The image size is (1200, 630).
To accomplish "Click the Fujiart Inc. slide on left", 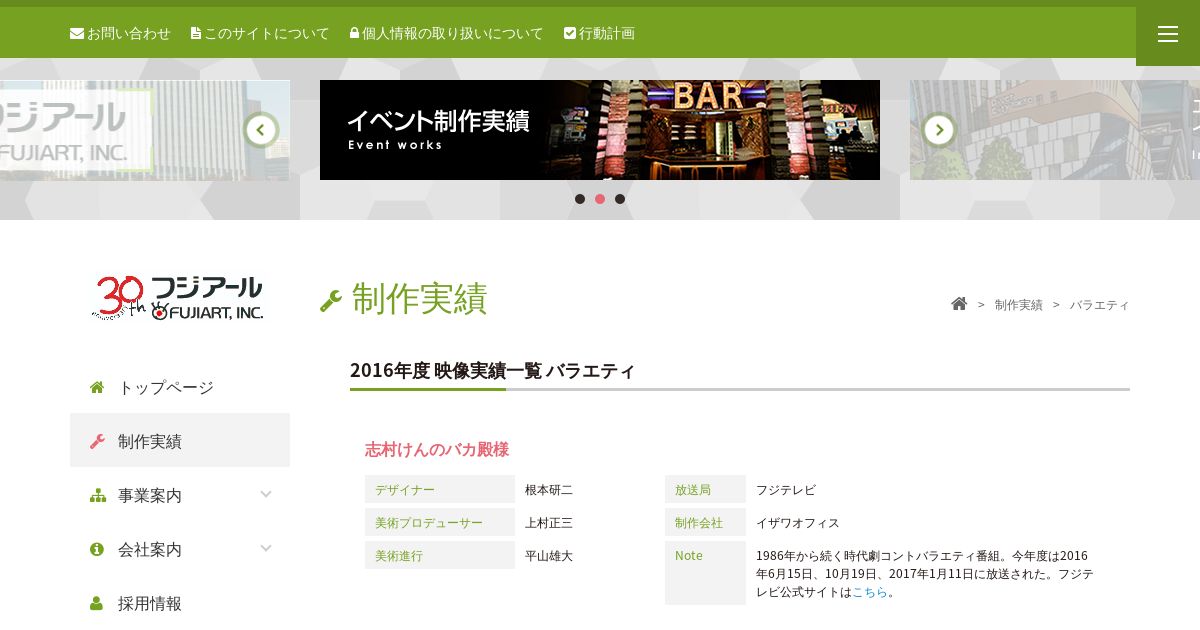I will (145, 130).
